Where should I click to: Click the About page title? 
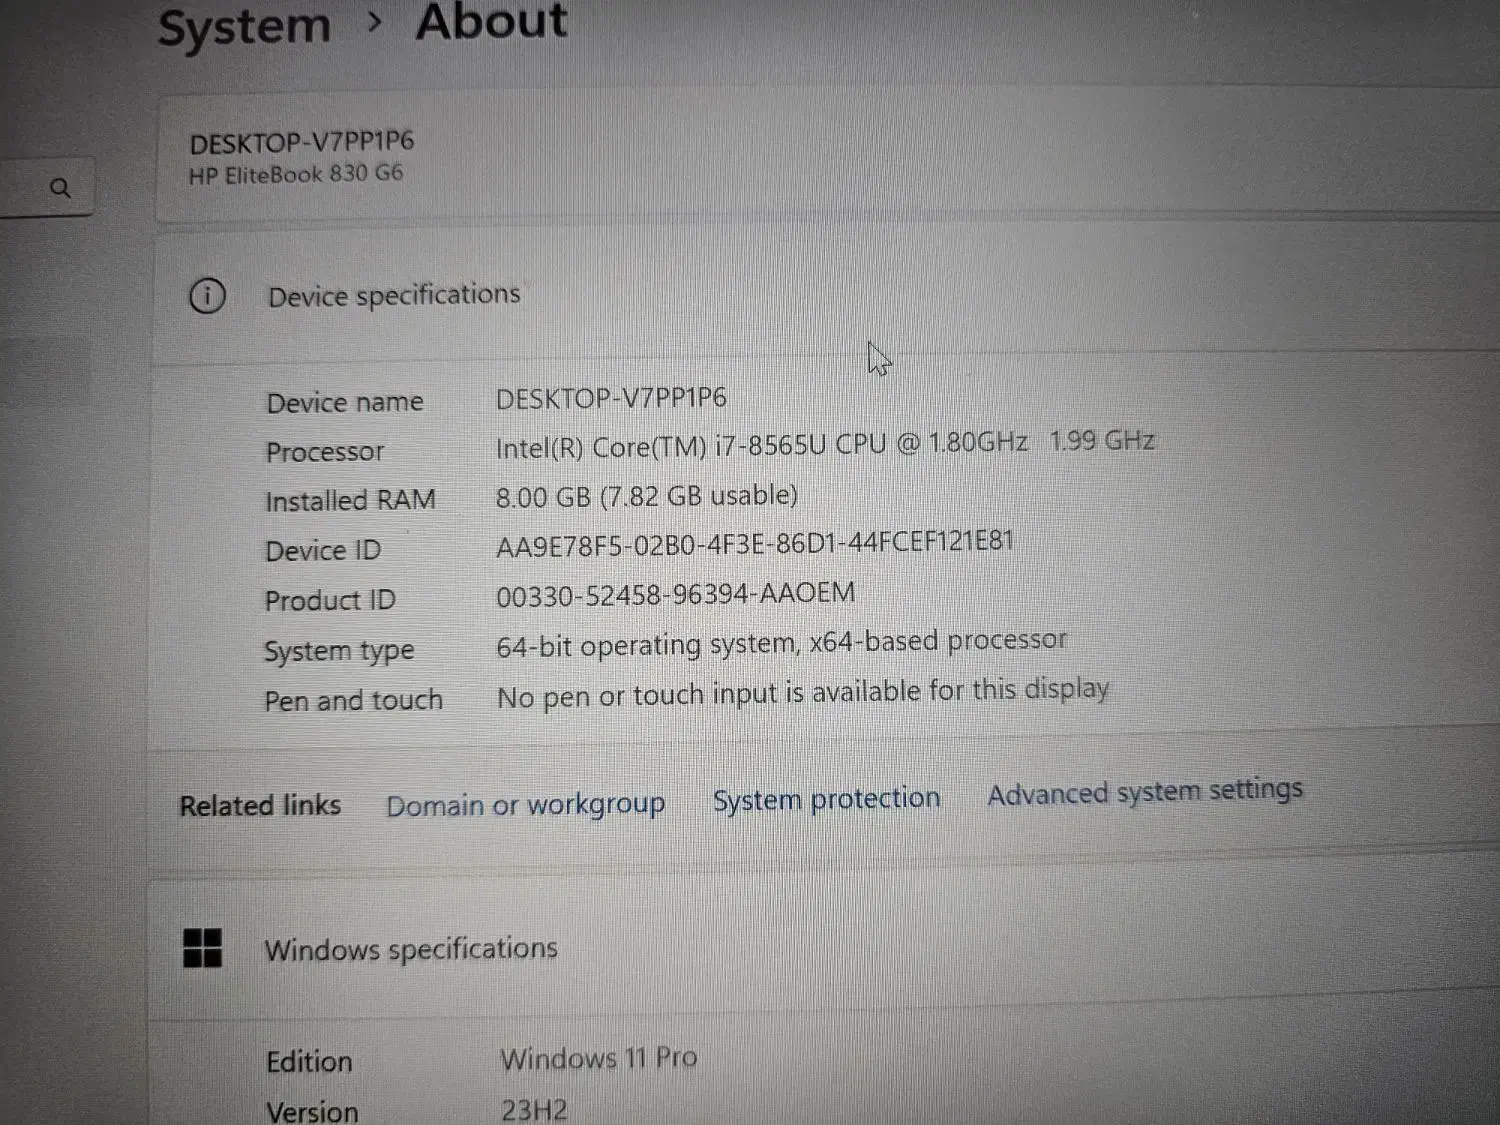(x=491, y=22)
